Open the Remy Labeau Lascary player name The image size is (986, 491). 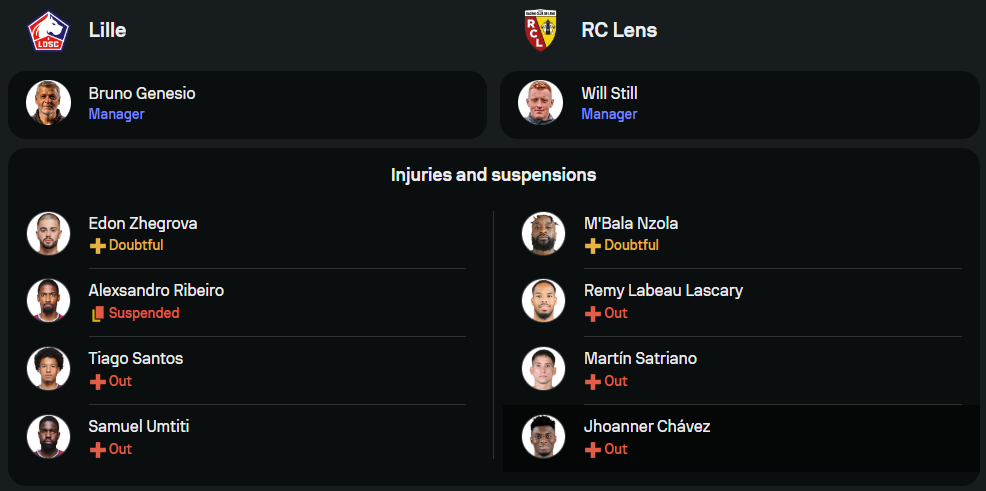click(663, 291)
